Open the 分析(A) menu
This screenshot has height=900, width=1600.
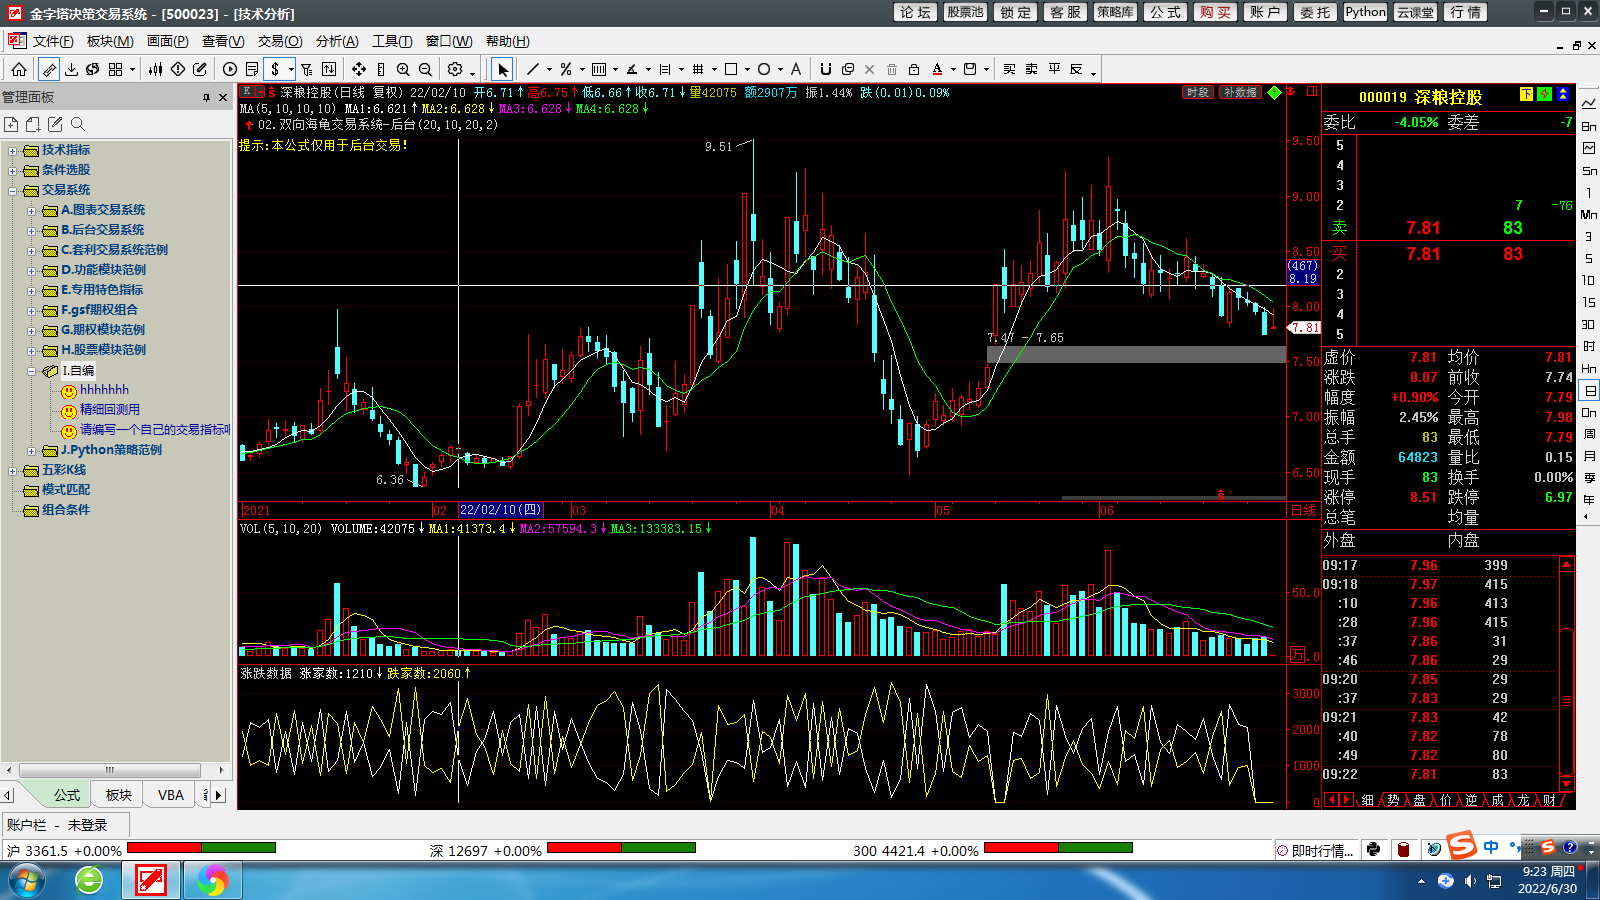coord(337,41)
